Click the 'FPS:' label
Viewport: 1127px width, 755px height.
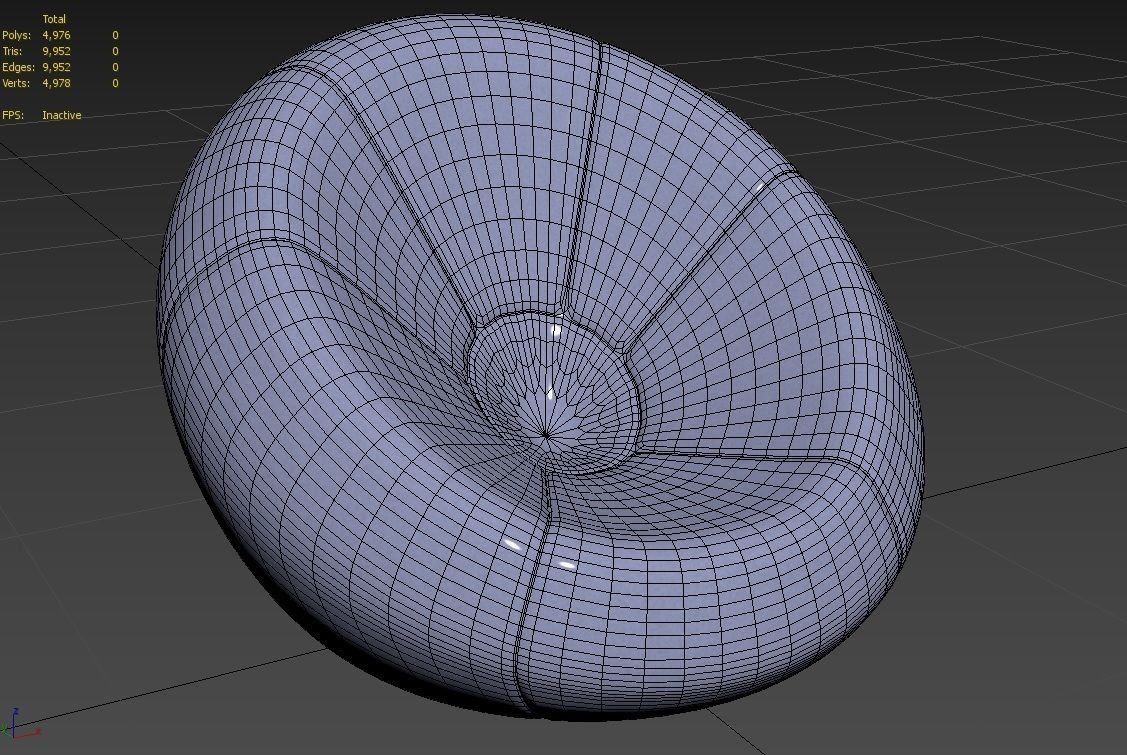click(13, 115)
